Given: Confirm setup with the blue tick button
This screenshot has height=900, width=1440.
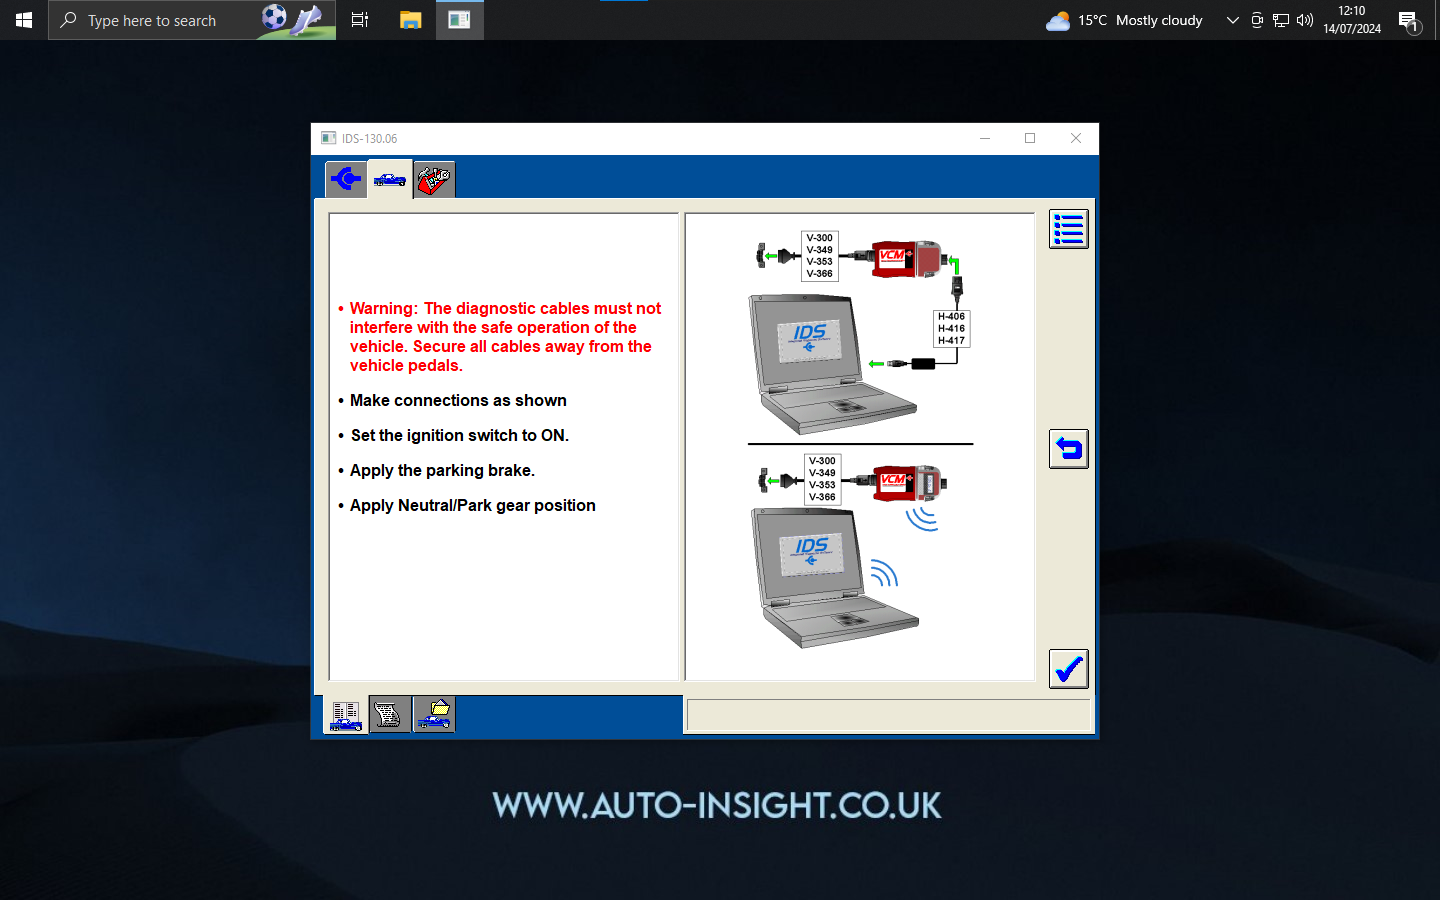Looking at the screenshot, I should [x=1068, y=669].
